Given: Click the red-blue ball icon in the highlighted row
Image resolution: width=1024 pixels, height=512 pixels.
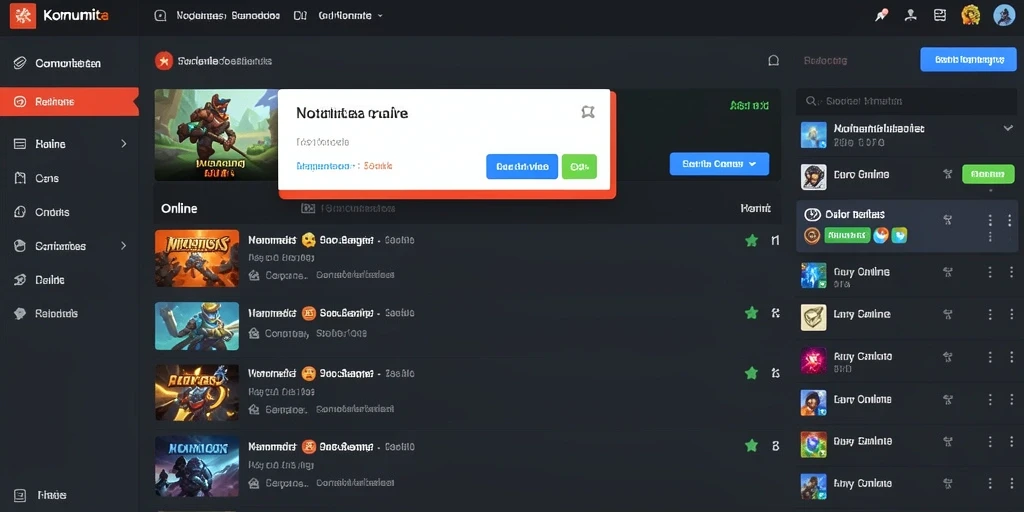Looking at the screenshot, I should coord(881,235).
